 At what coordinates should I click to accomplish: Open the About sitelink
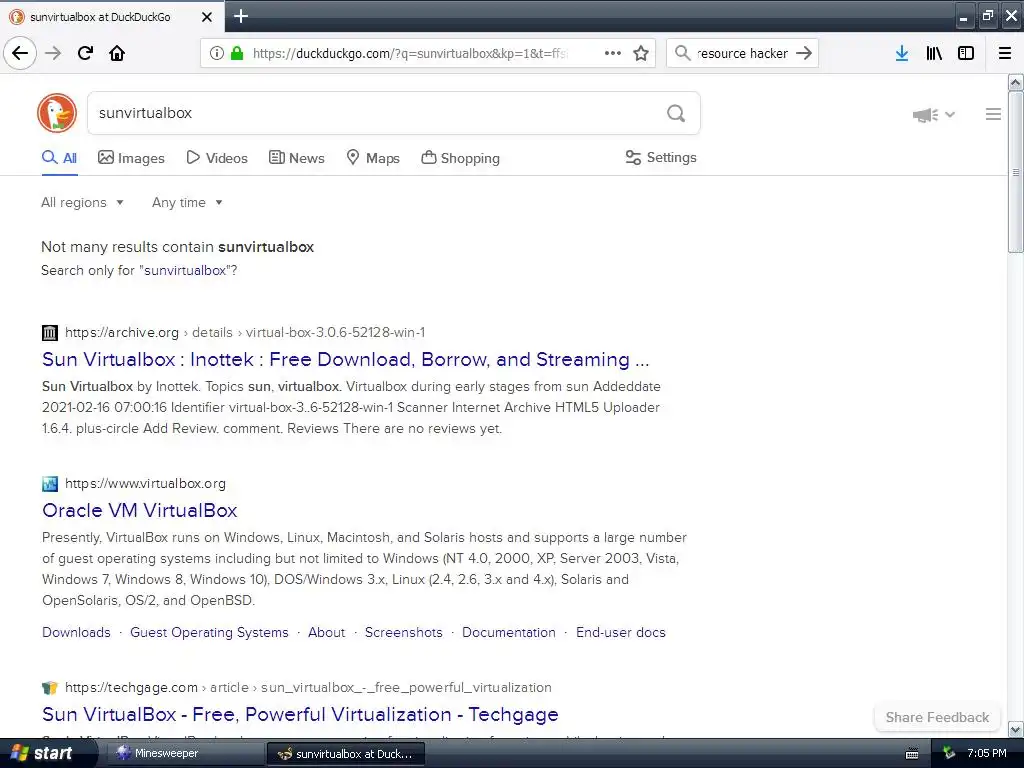[x=327, y=632]
